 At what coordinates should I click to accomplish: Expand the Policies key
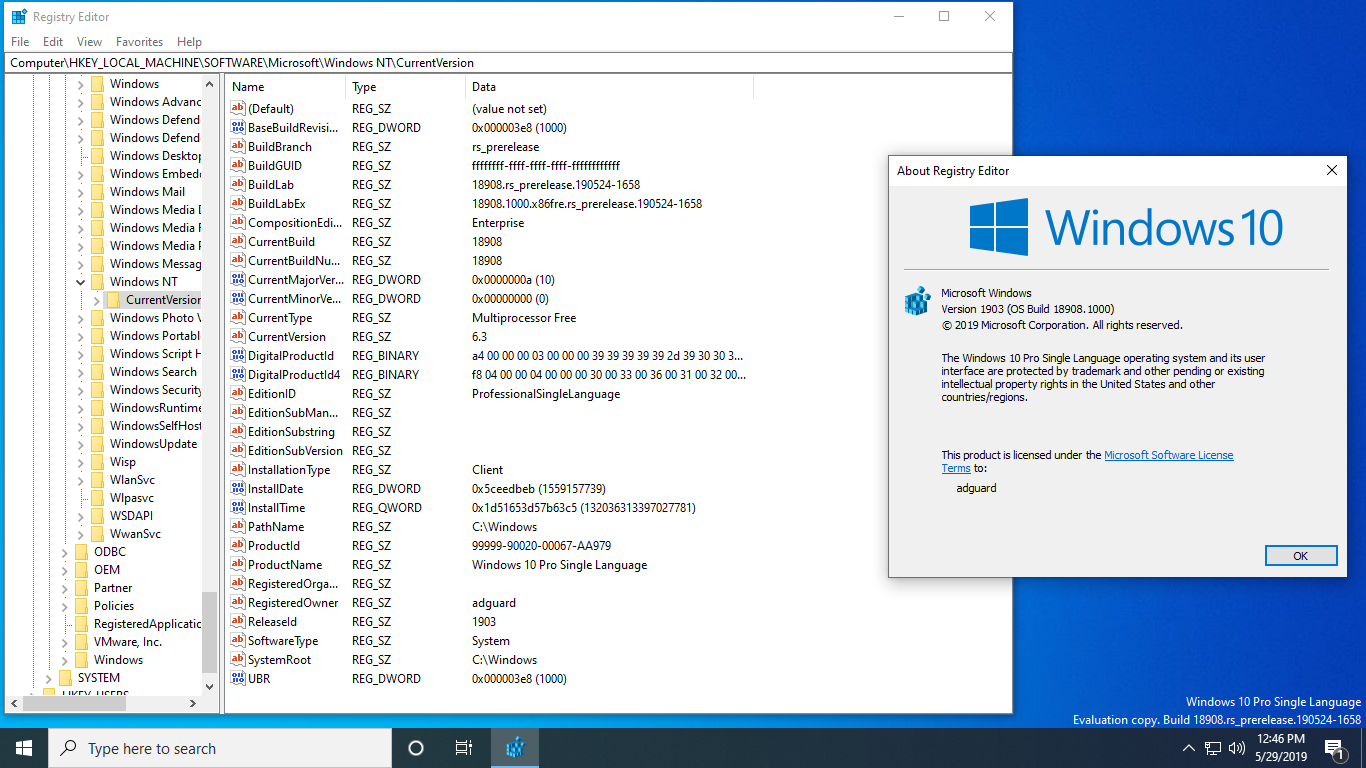coord(65,606)
